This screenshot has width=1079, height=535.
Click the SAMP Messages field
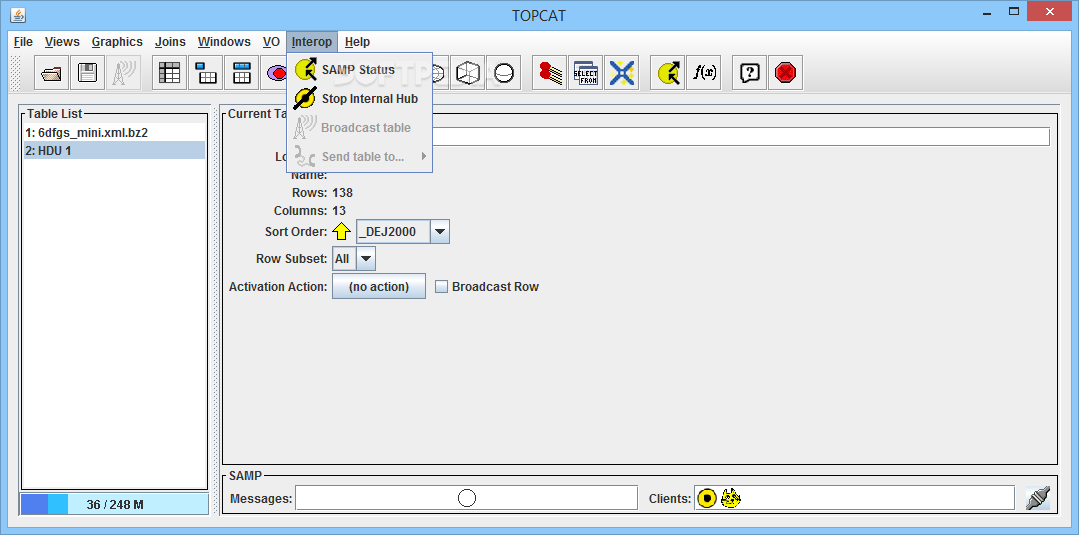[x=467, y=498]
